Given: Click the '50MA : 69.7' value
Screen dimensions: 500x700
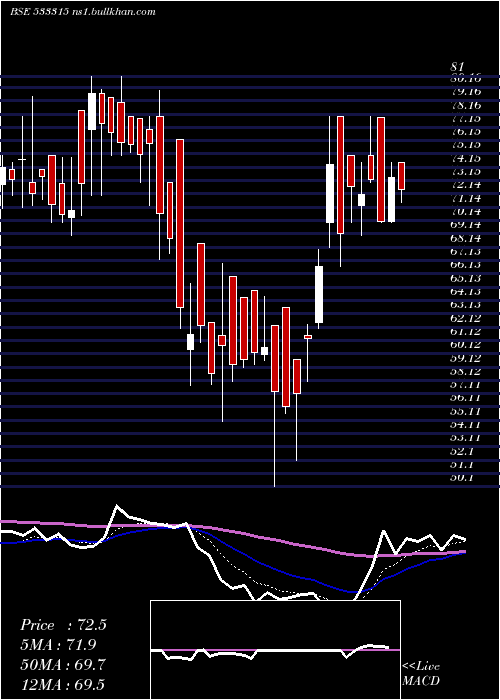Looking at the screenshot, I should 63,664.
